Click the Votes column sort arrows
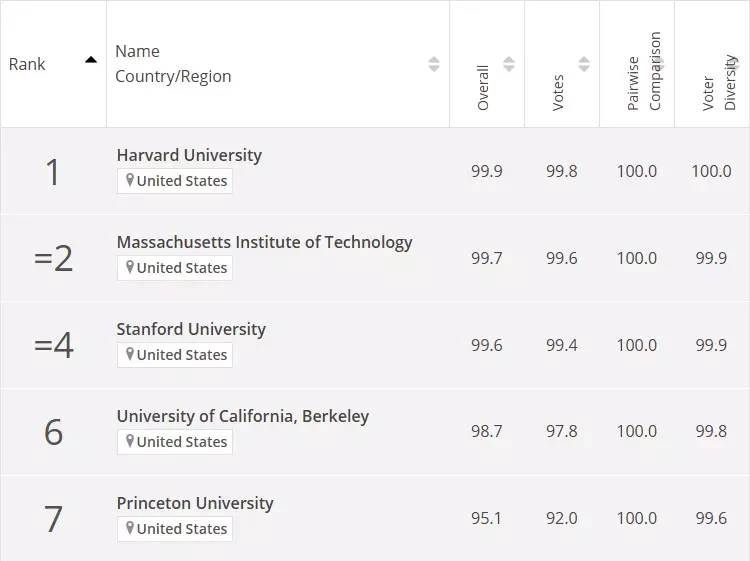 [584, 64]
